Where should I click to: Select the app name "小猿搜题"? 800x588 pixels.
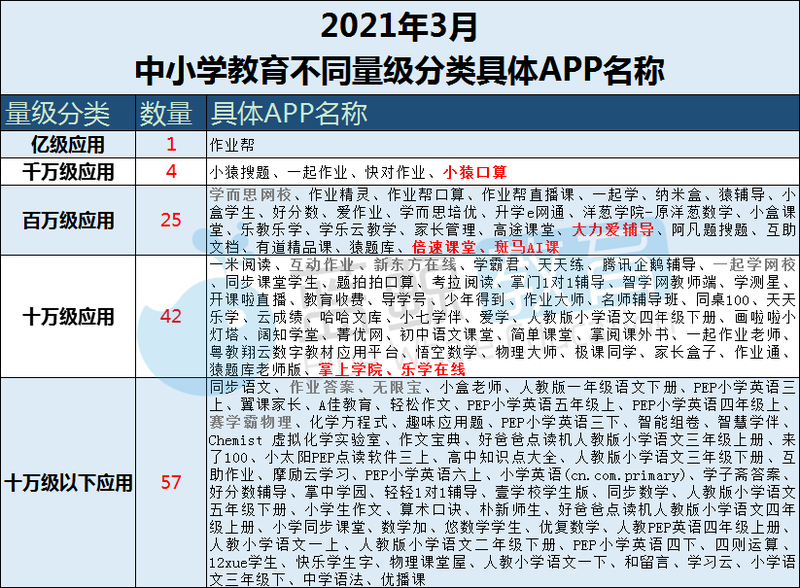[239, 173]
